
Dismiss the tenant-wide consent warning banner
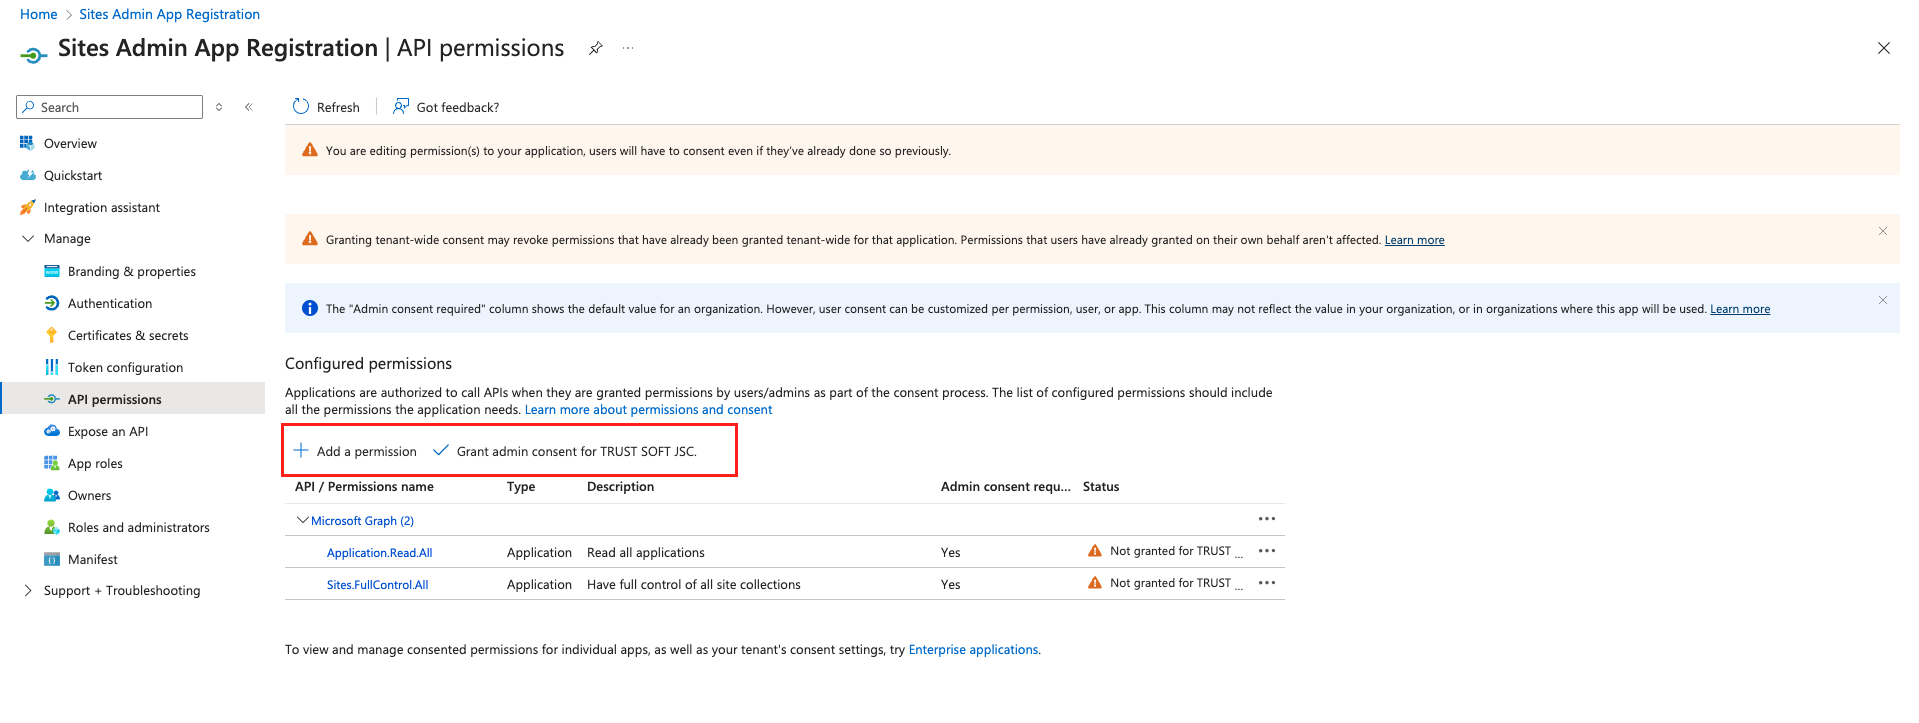pyautogui.click(x=1882, y=231)
